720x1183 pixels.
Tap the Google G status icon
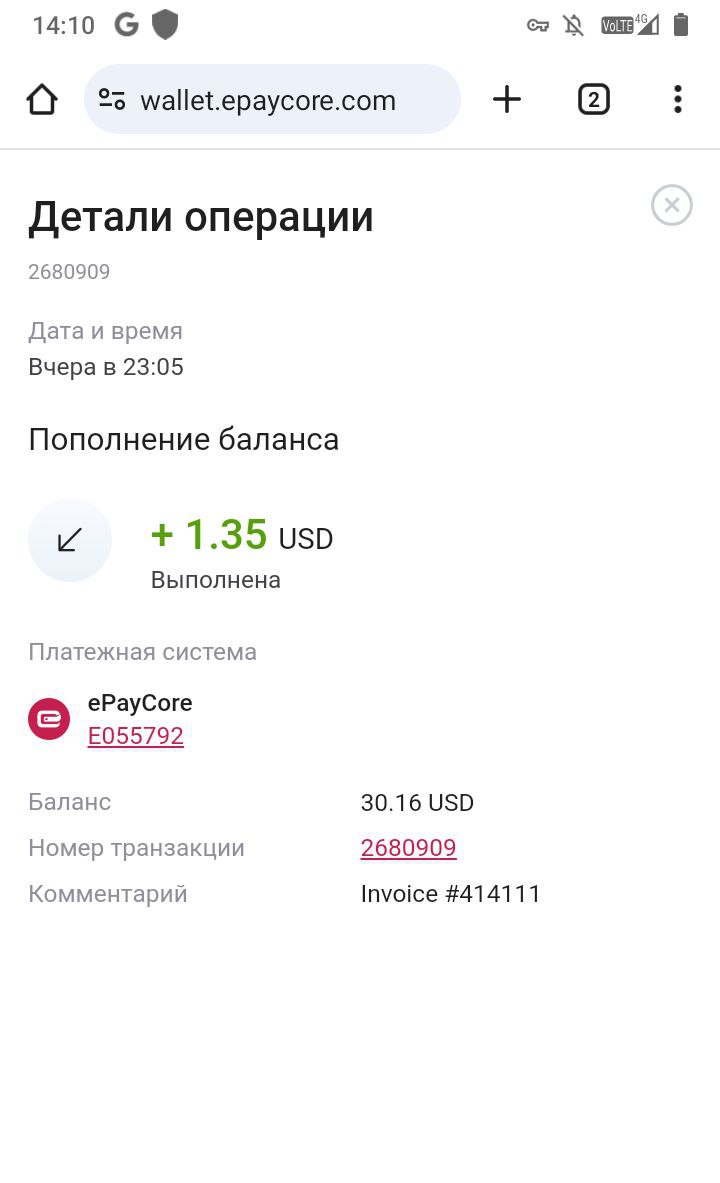tap(127, 25)
